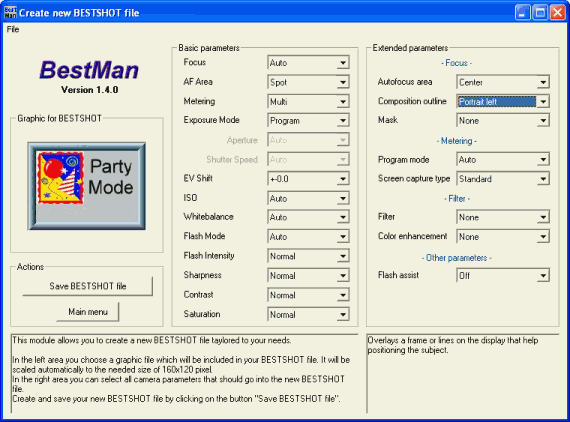Click the Party Mode graphic thumbnail
Image resolution: width=570 pixels, height=422 pixels.
(x=87, y=186)
